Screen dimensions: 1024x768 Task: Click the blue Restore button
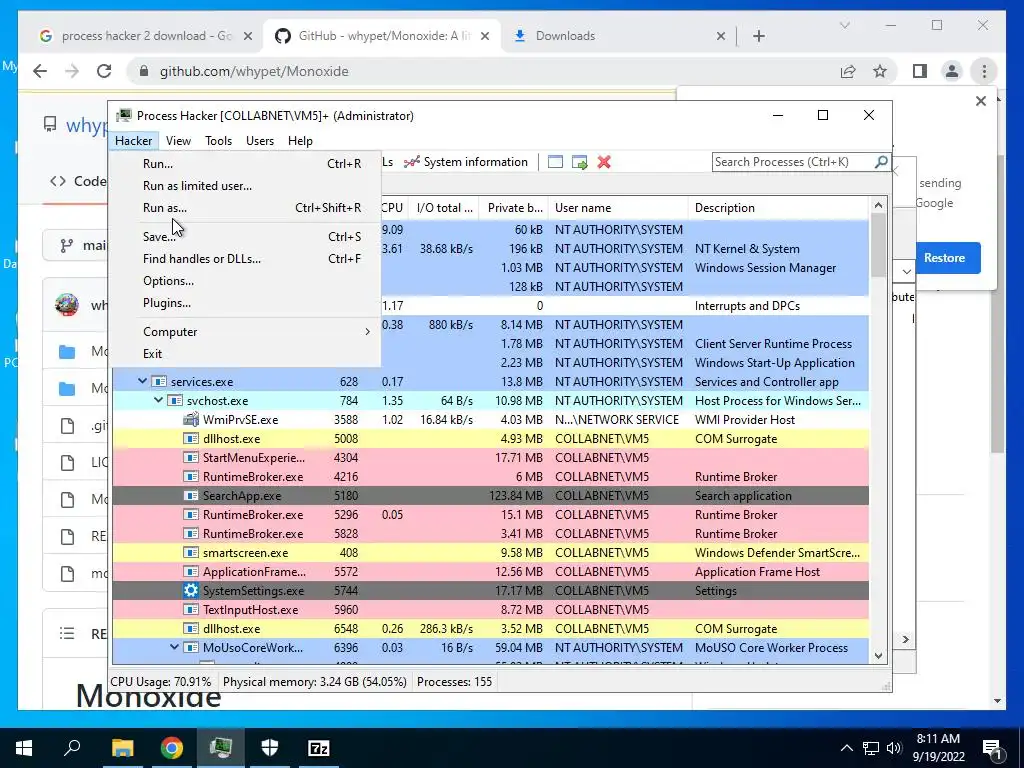tap(944, 258)
